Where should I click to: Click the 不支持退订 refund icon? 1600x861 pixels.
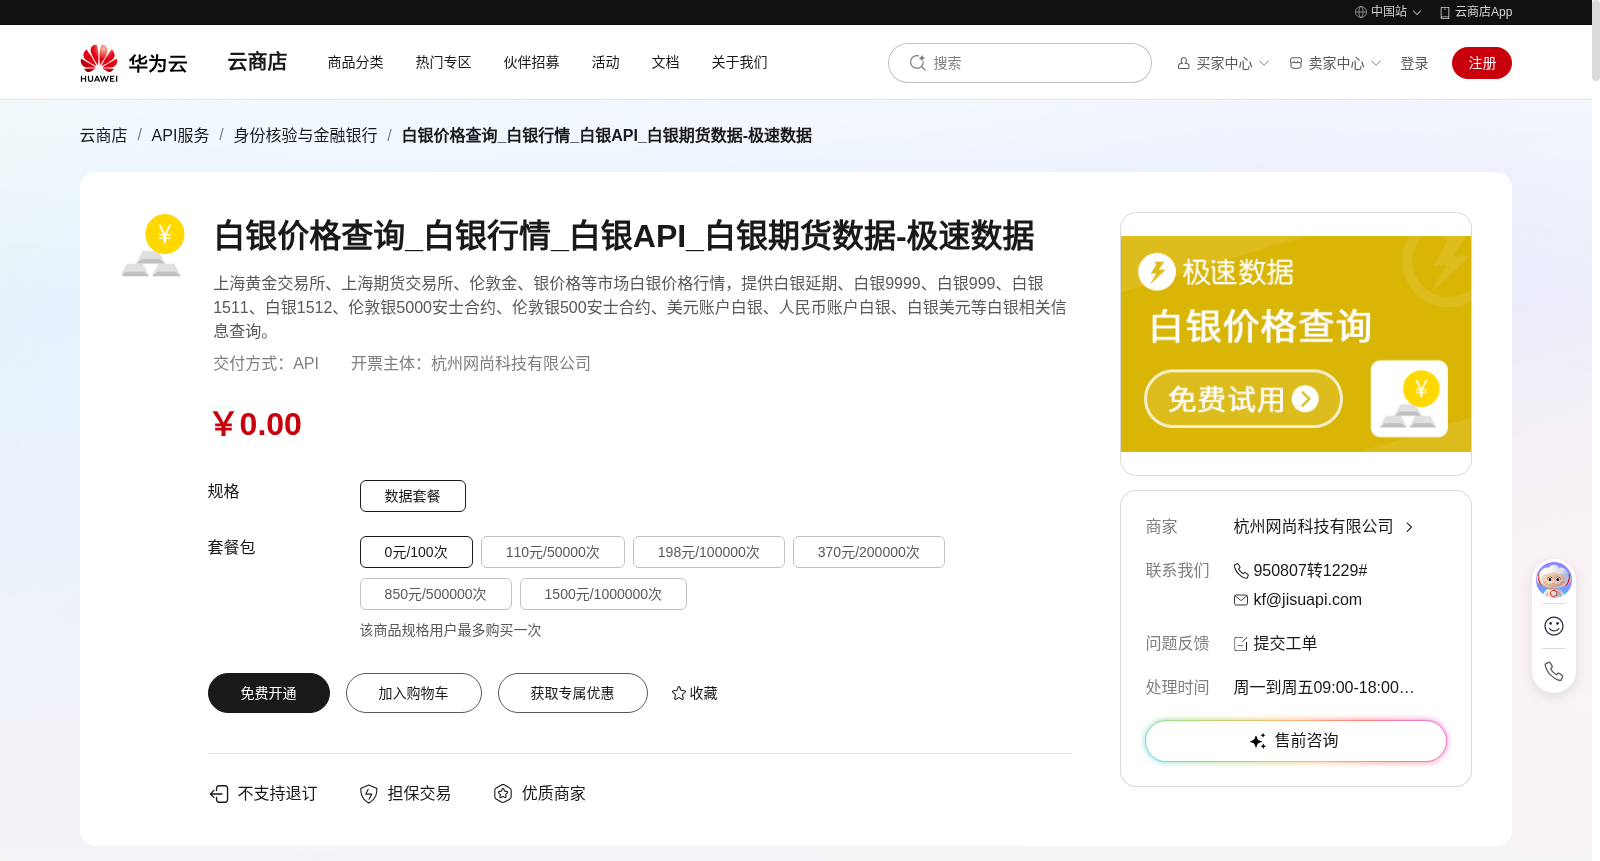point(219,794)
